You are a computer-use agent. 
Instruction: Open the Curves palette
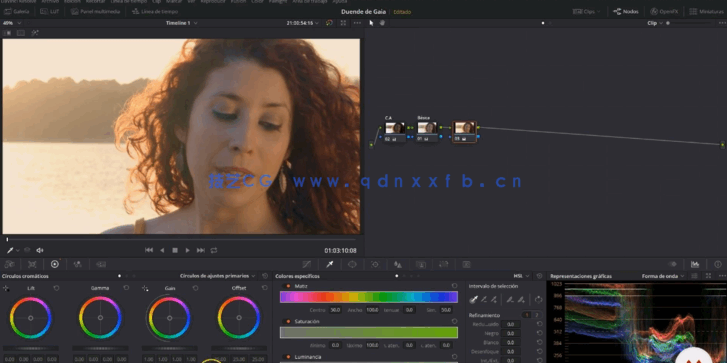coord(306,264)
